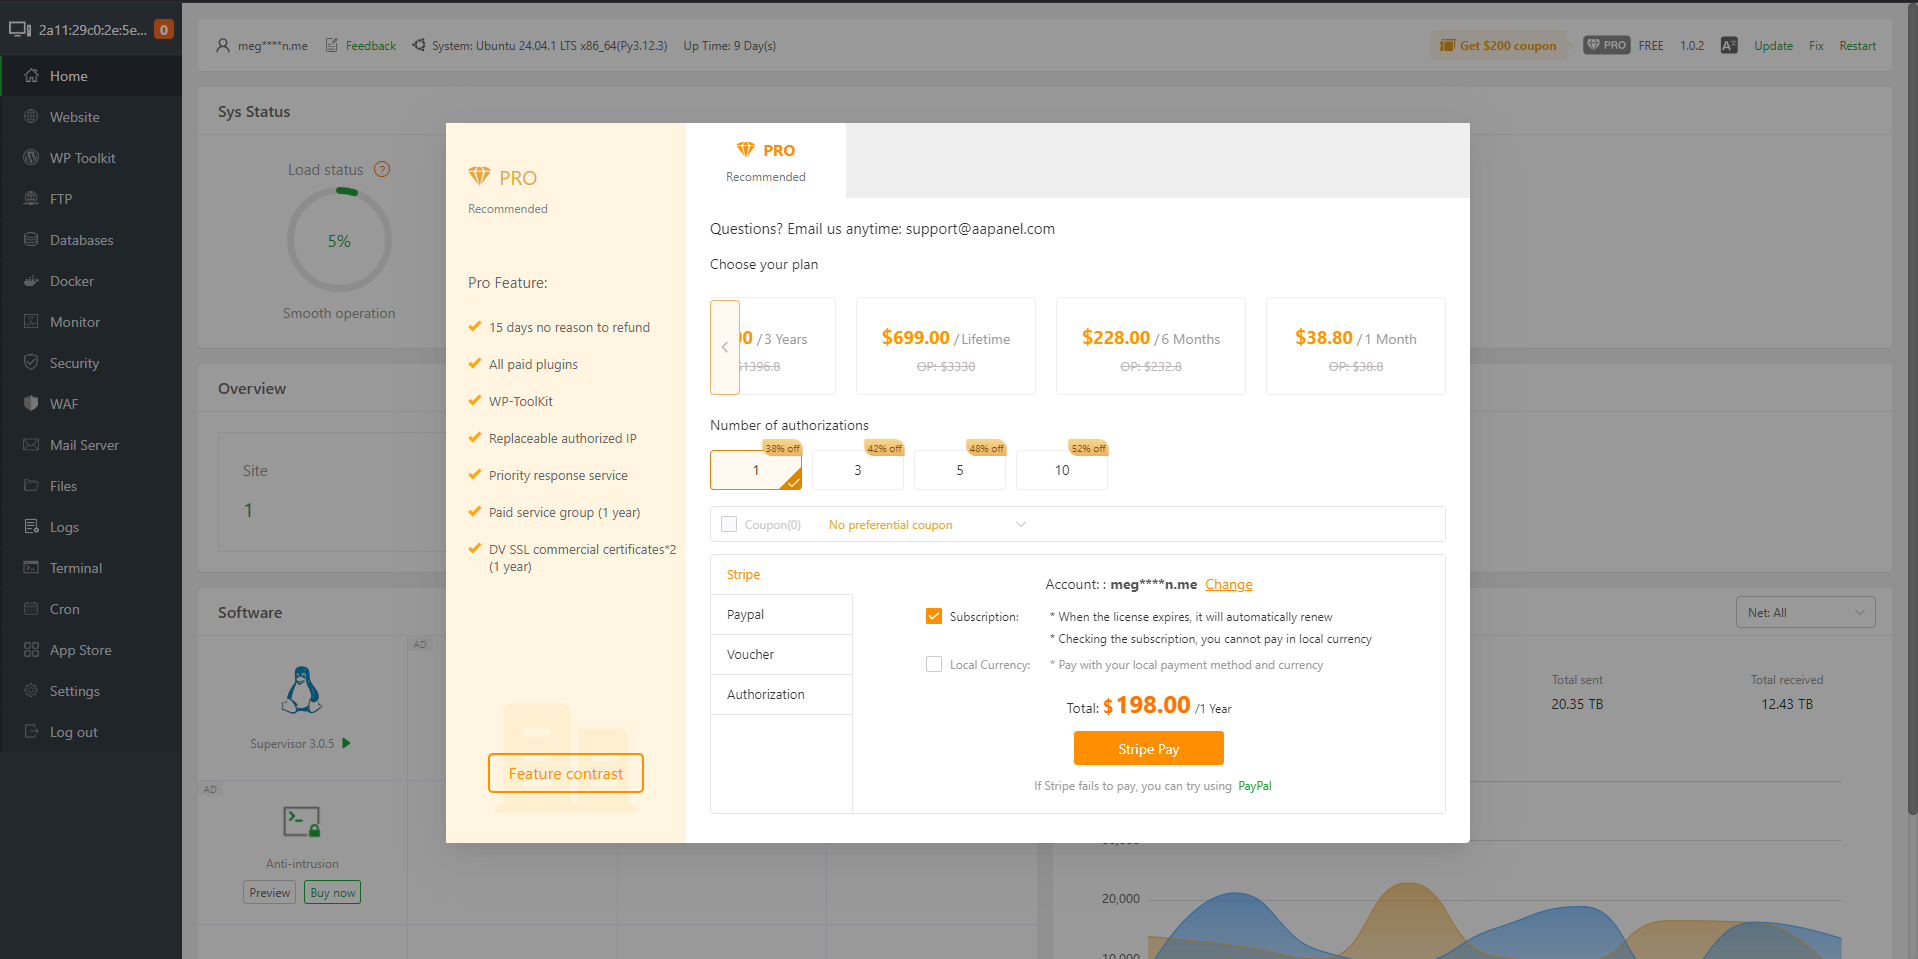This screenshot has width=1918, height=959.
Task: Switch to Voucher payment tab
Action: [x=781, y=655]
